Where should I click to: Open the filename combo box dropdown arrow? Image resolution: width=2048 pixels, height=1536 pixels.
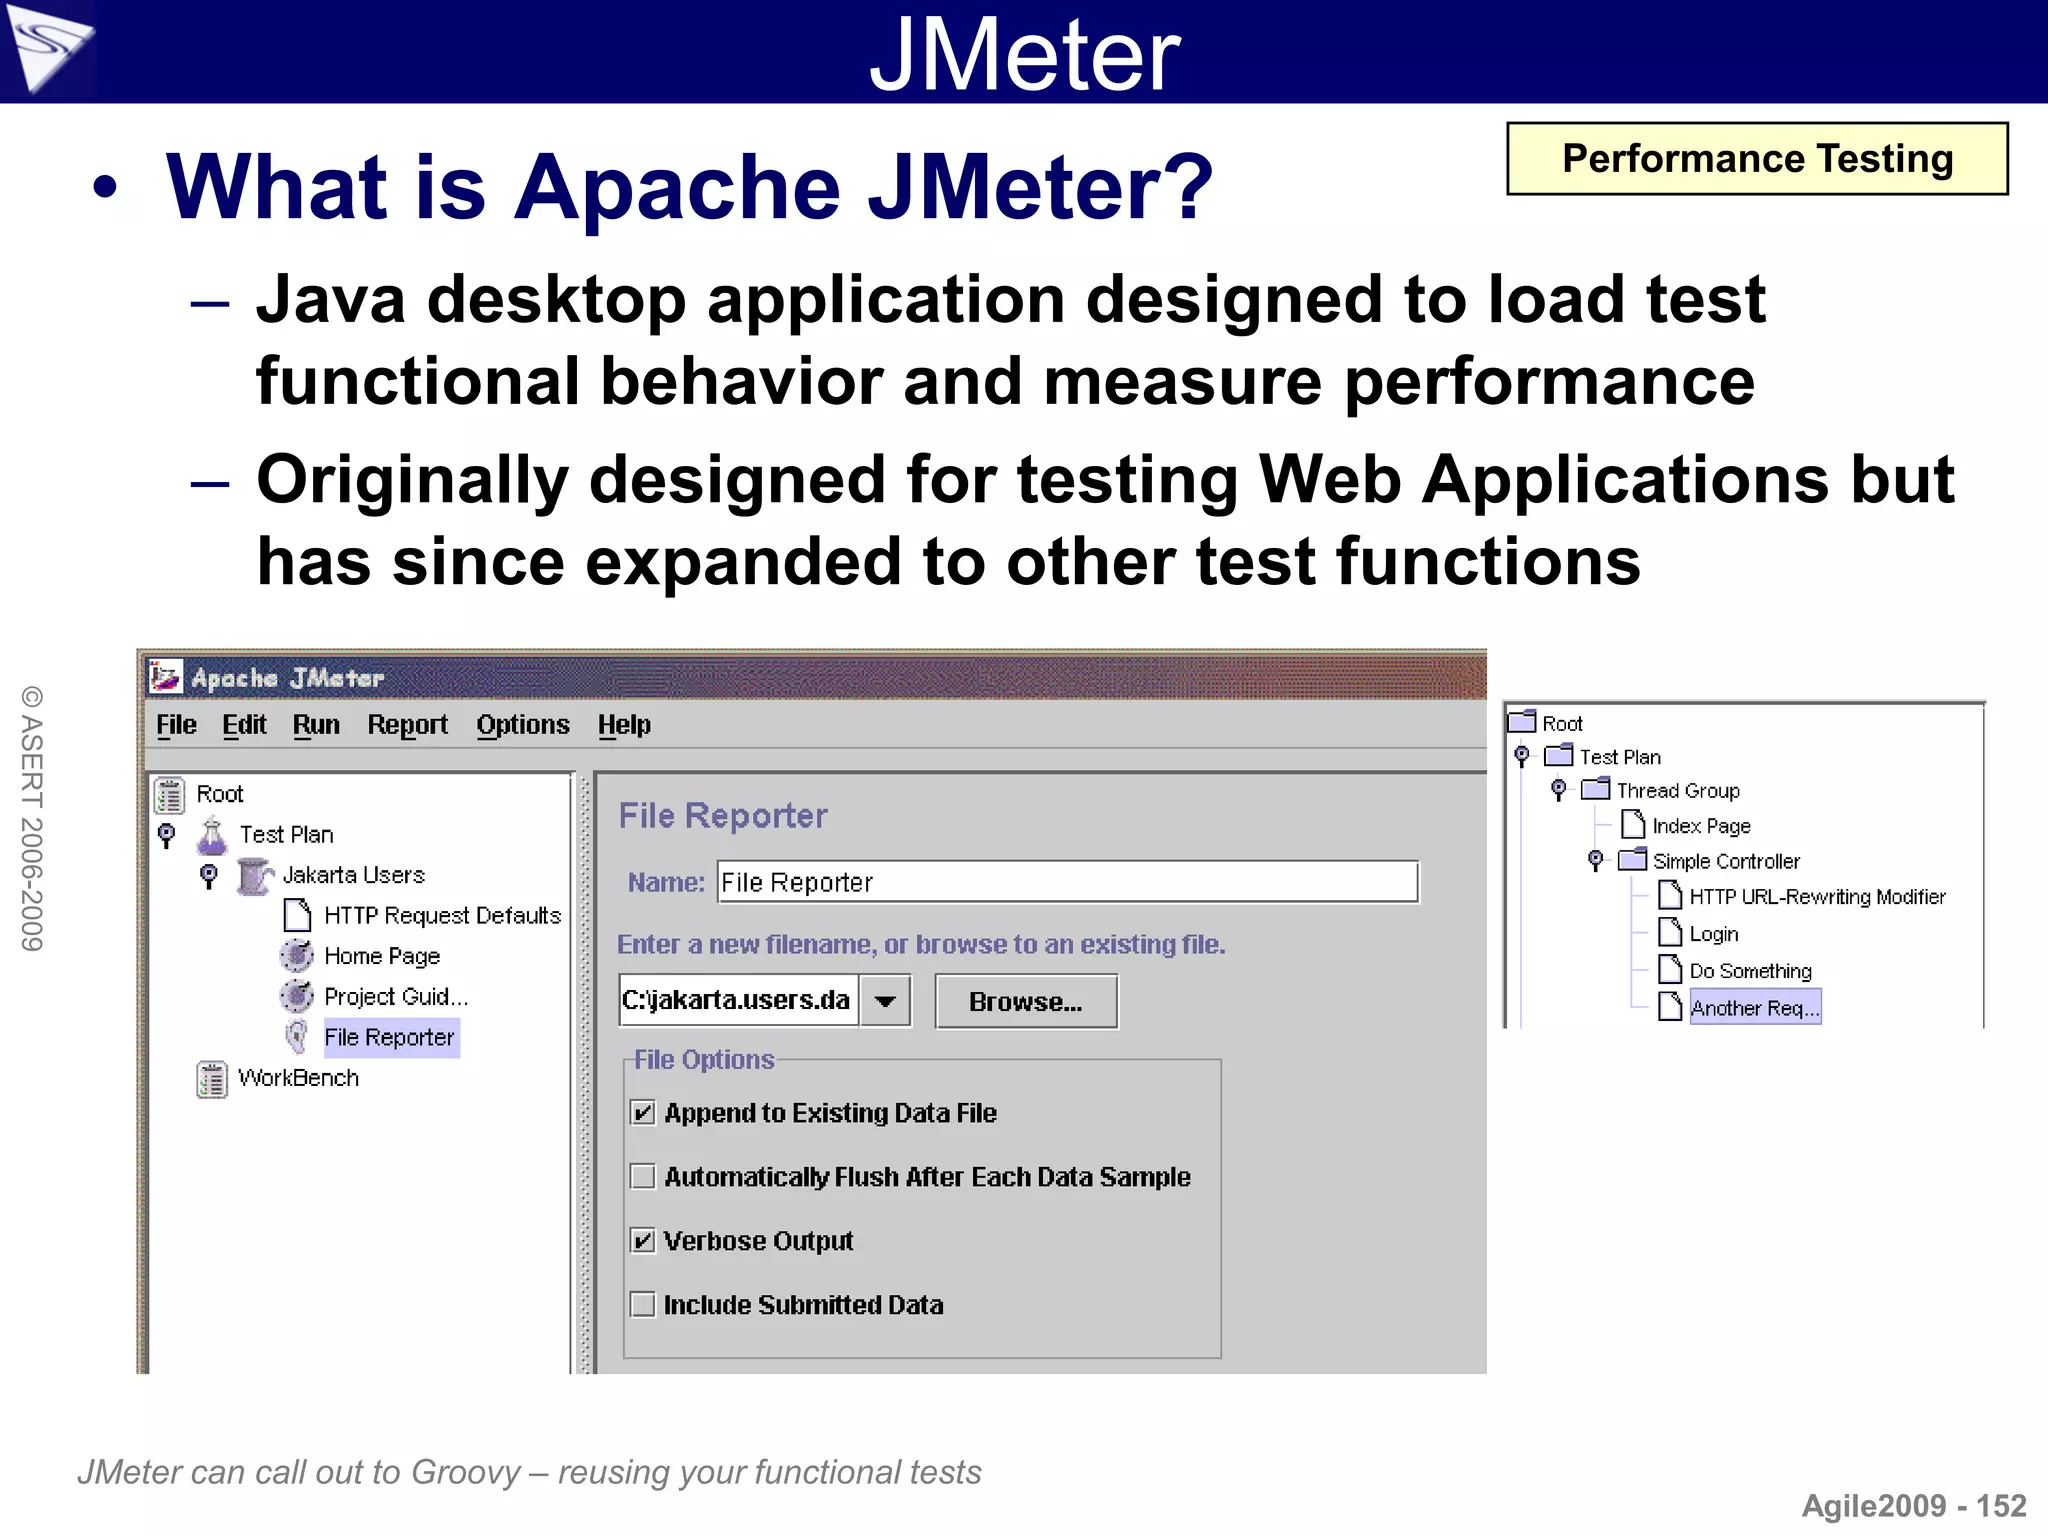coord(885,1001)
